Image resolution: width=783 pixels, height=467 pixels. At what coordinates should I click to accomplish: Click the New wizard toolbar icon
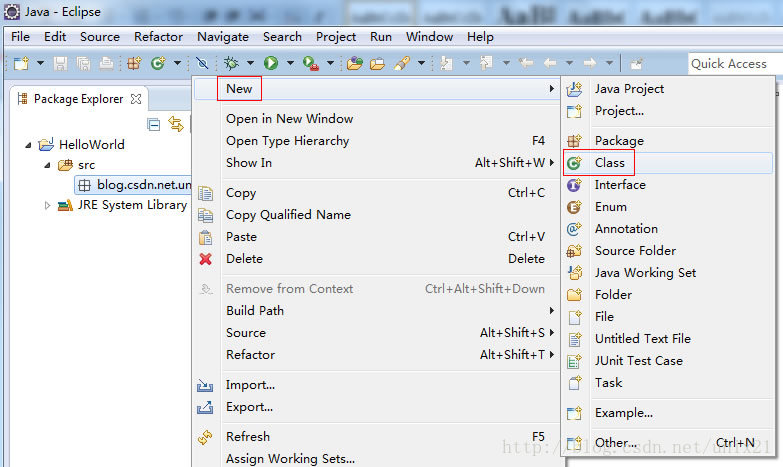point(21,63)
